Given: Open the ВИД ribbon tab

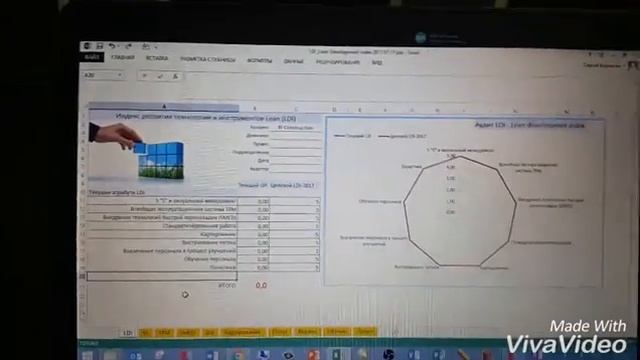Looking at the screenshot, I should [x=377, y=63].
